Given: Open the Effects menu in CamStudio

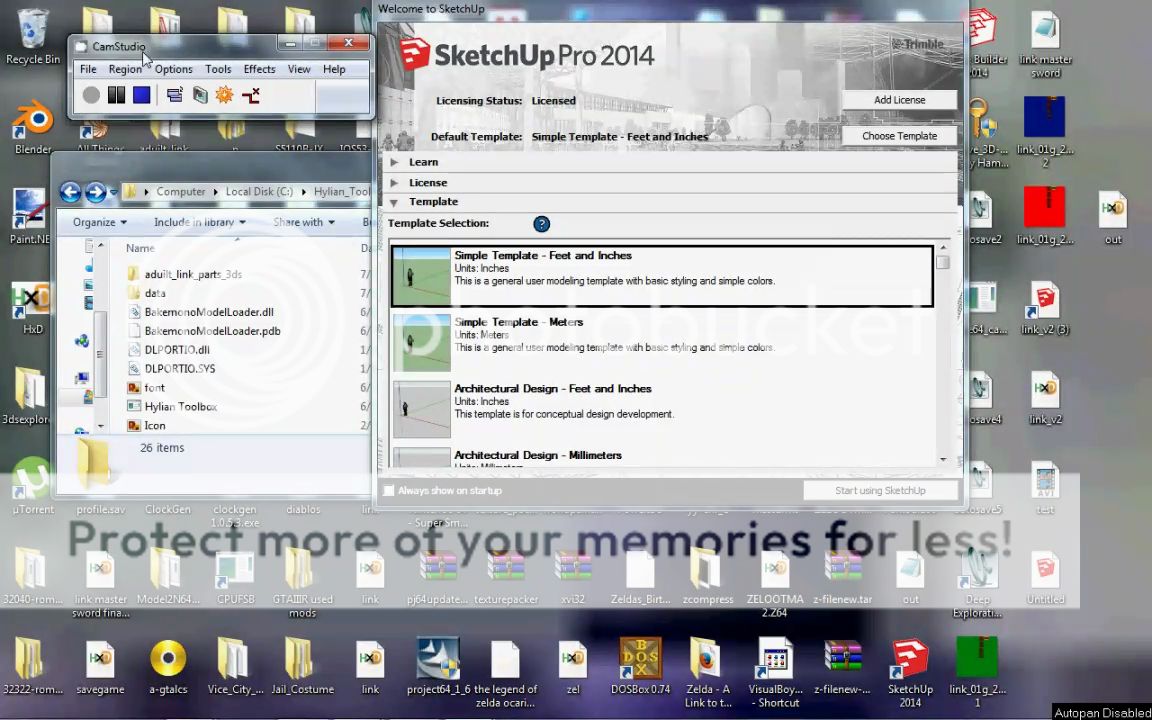Looking at the screenshot, I should (259, 69).
